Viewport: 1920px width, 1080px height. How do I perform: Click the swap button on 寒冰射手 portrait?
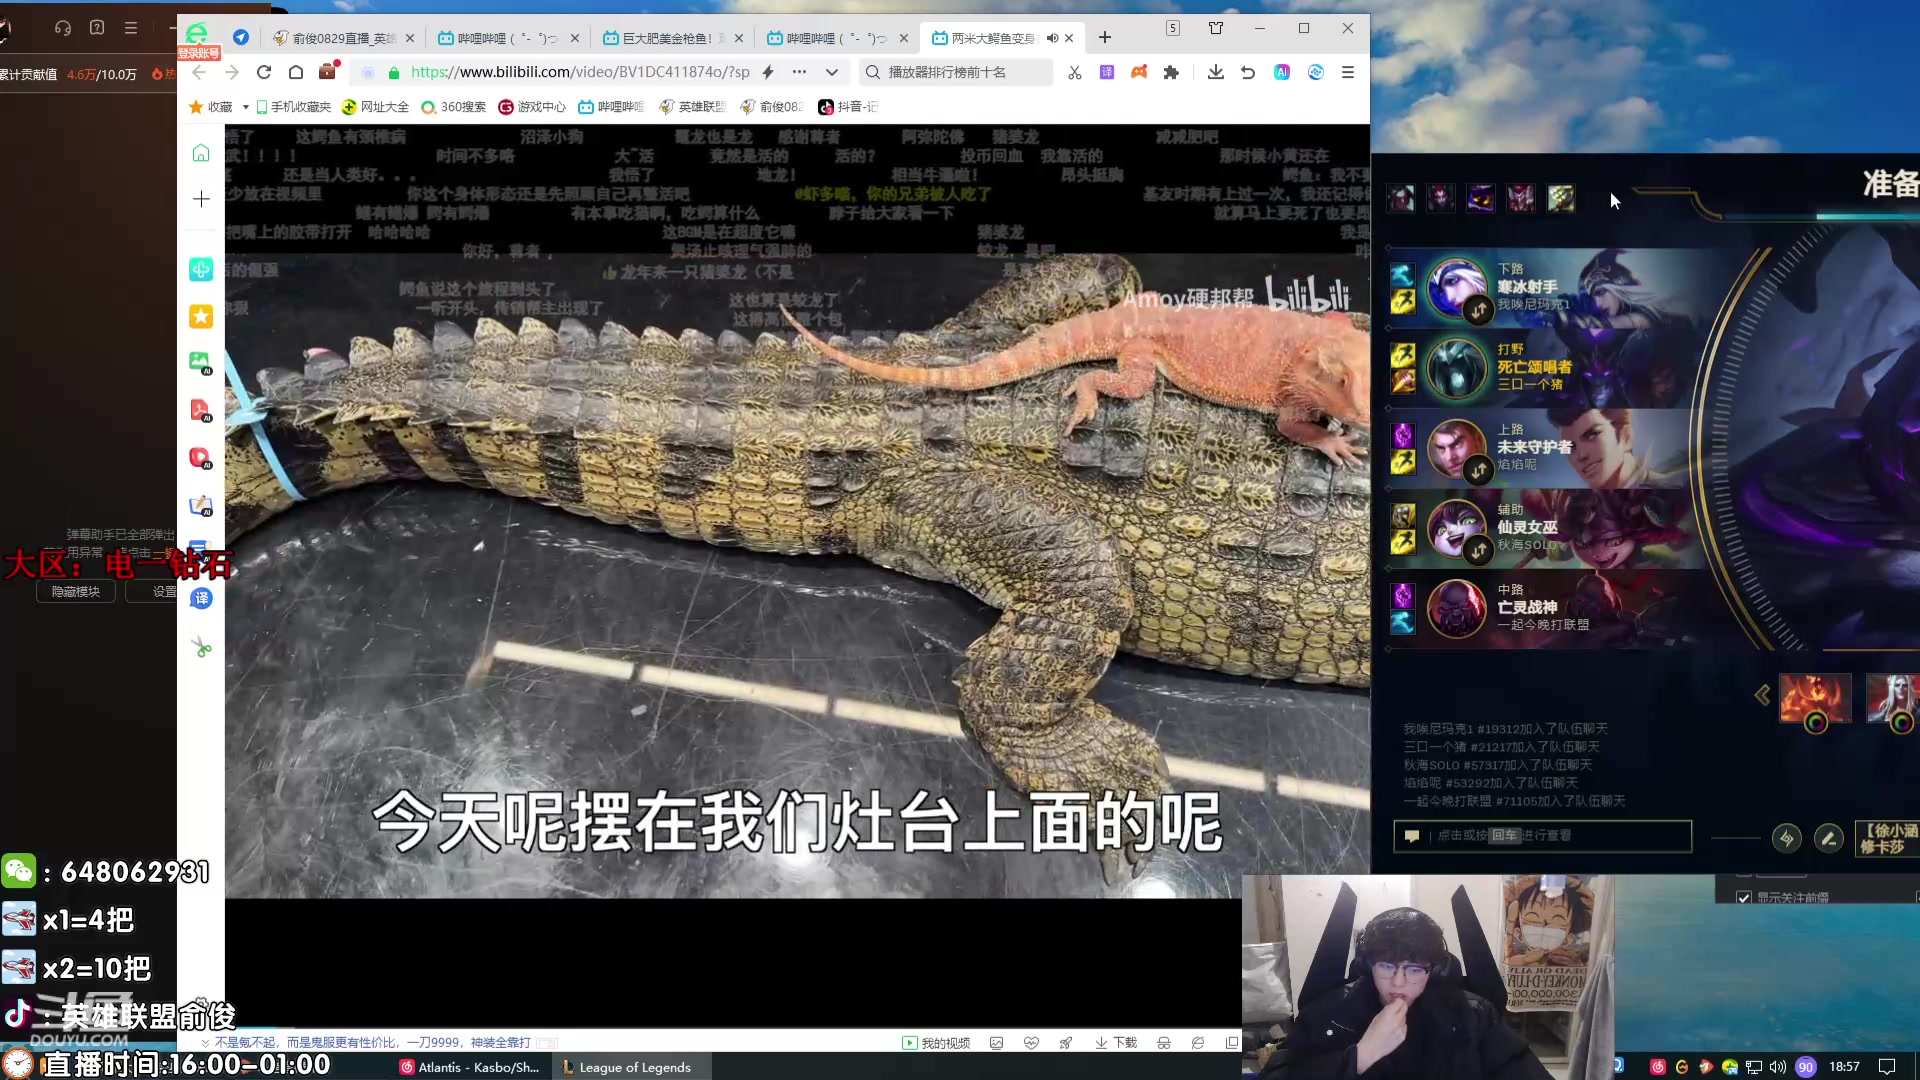[1479, 311]
